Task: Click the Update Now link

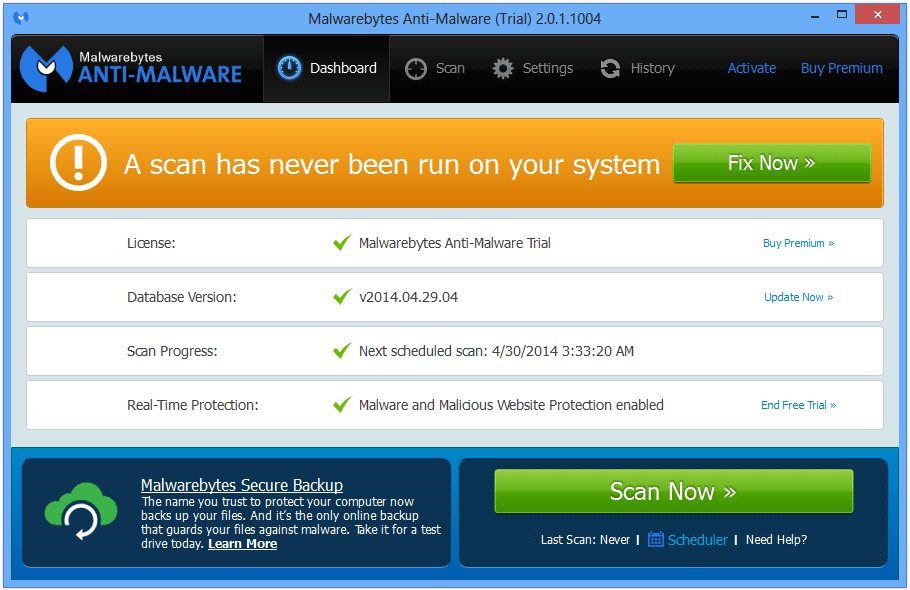Action: tap(799, 297)
